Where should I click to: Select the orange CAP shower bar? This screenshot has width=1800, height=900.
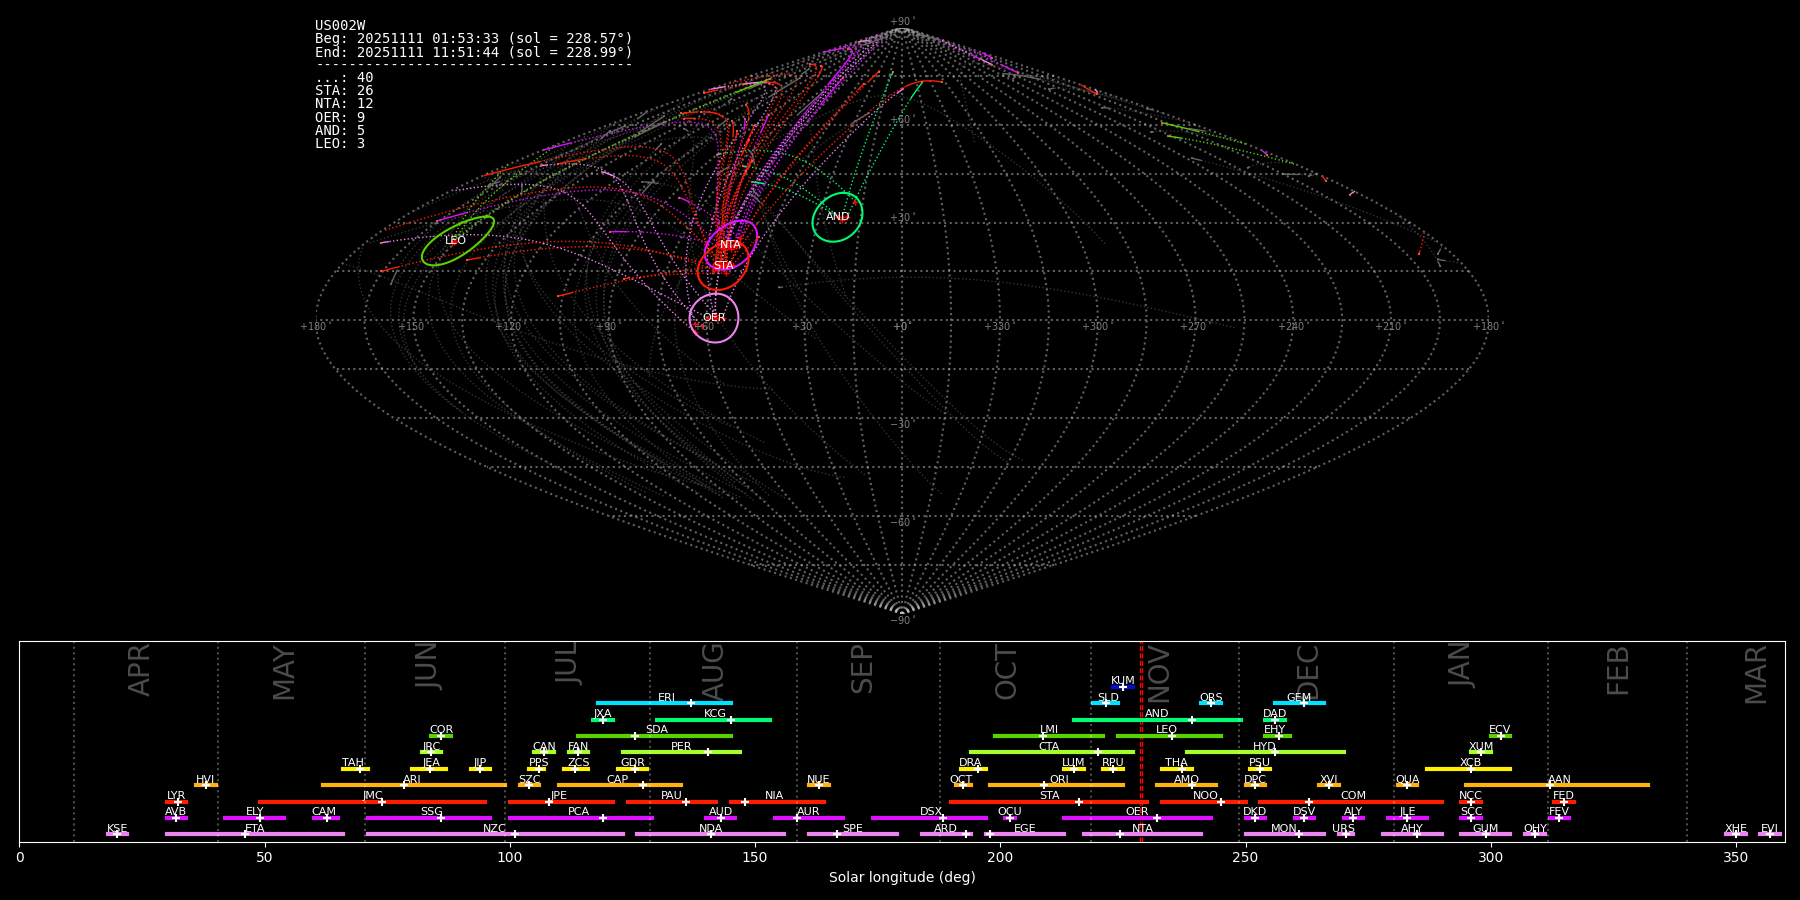[620, 785]
